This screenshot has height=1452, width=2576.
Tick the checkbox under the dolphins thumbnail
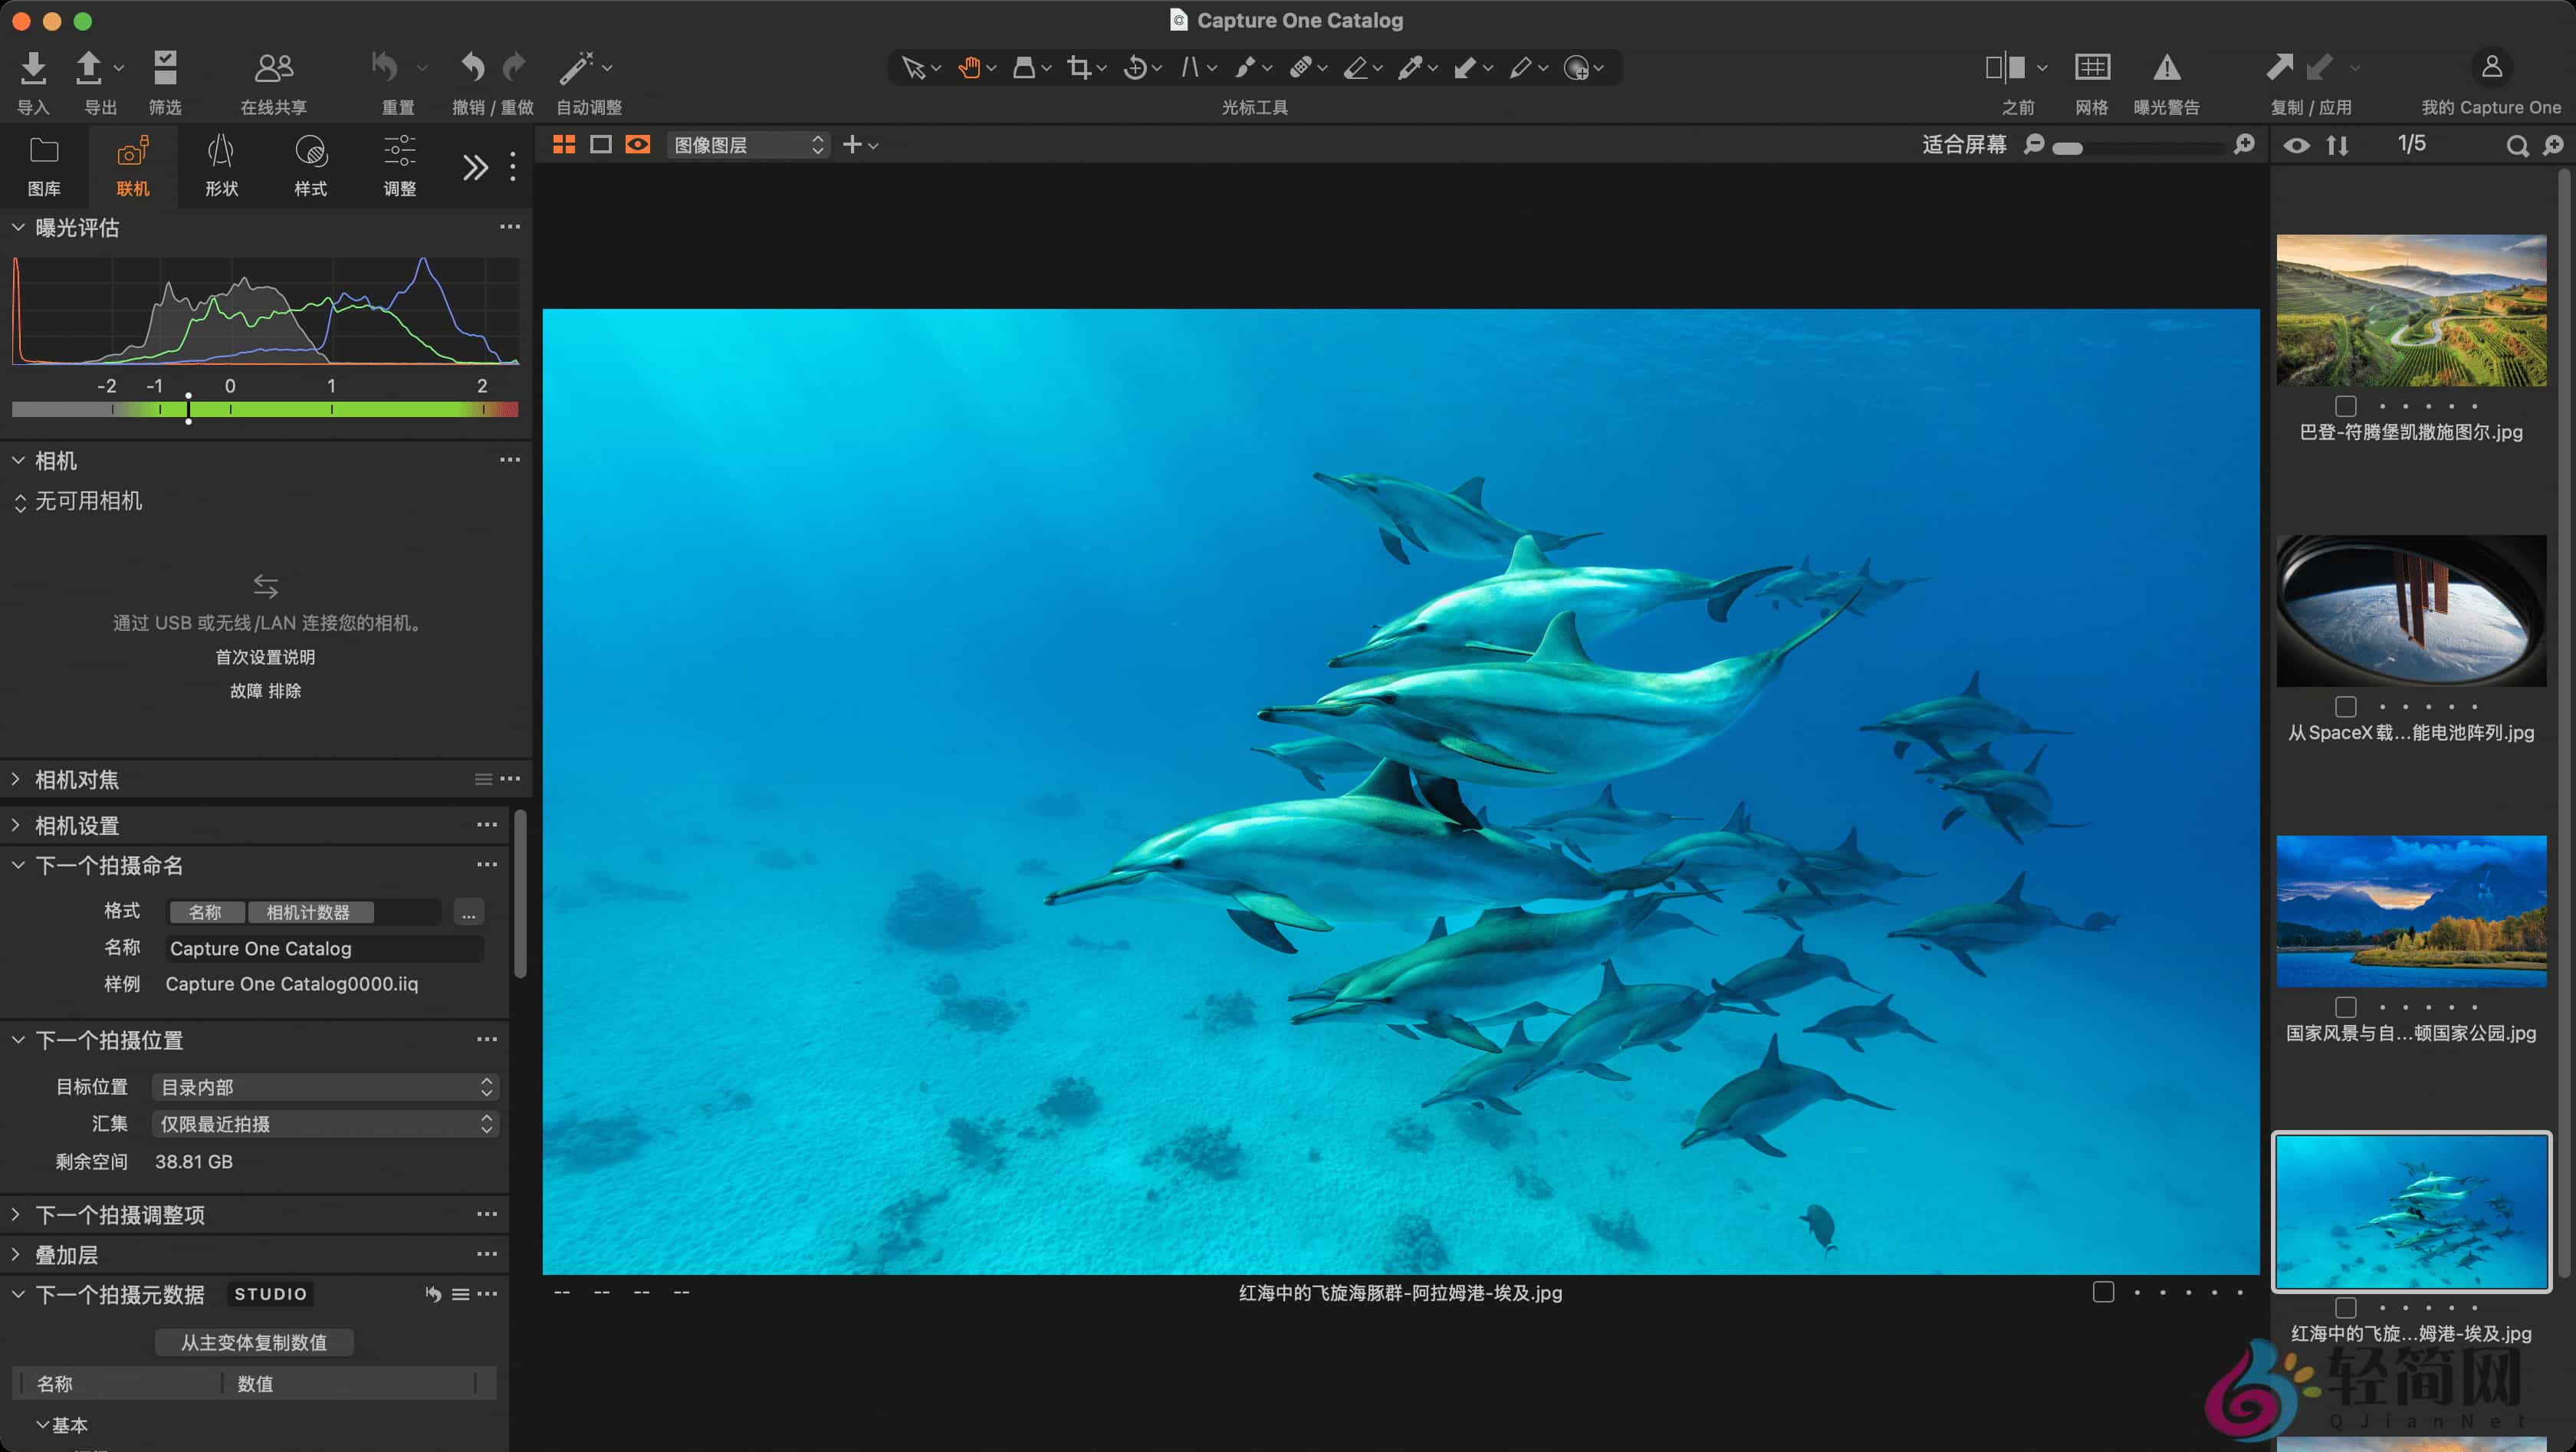[x=2345, y=1306]
